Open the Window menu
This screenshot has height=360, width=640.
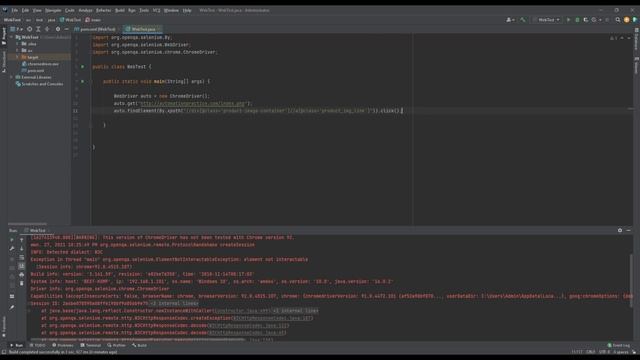(171, 10)
